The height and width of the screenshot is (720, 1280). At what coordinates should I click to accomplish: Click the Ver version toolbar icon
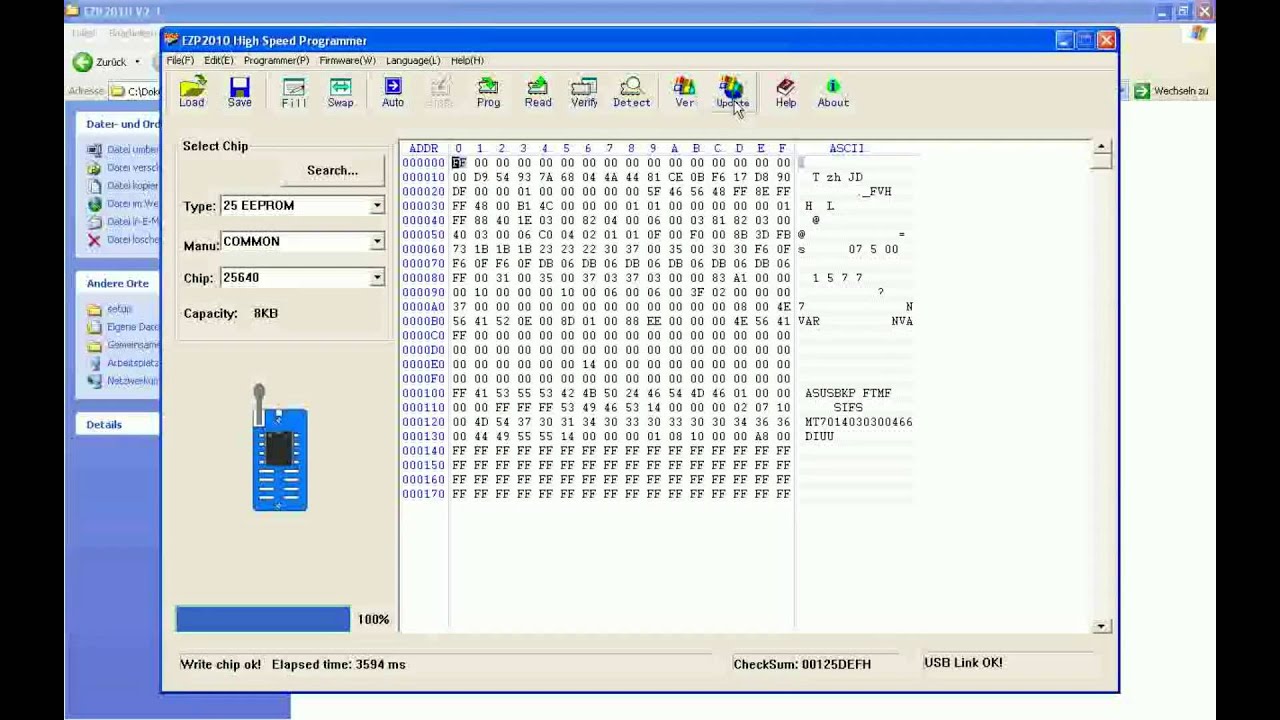pos(684,92)
